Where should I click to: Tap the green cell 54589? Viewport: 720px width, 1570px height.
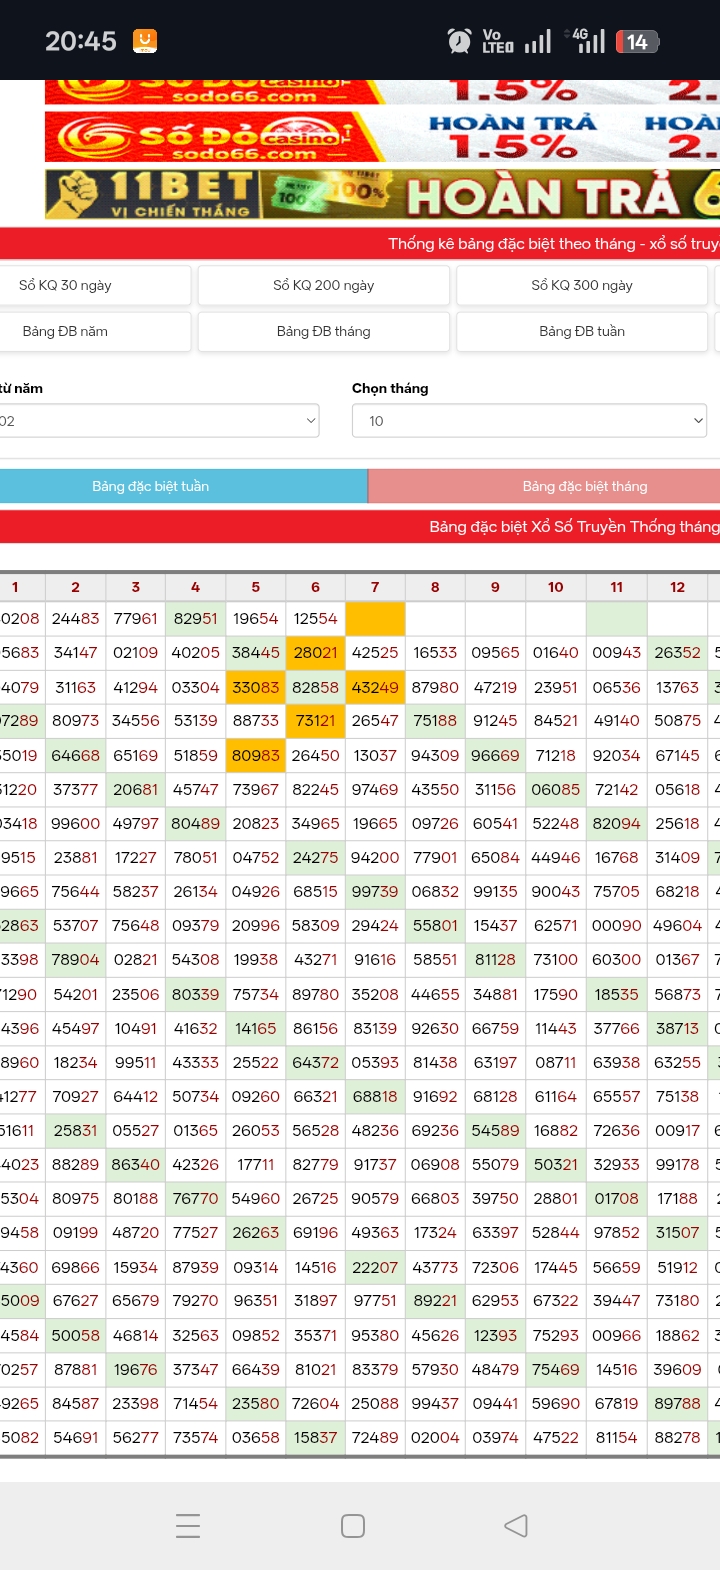click(x=495, y=1130)
